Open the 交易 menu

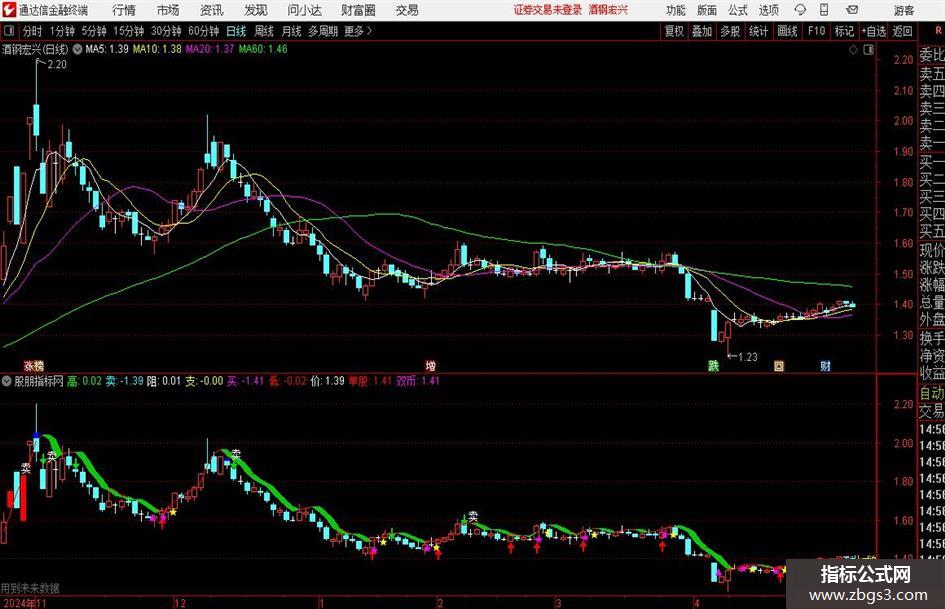click(x=407, y=10)
